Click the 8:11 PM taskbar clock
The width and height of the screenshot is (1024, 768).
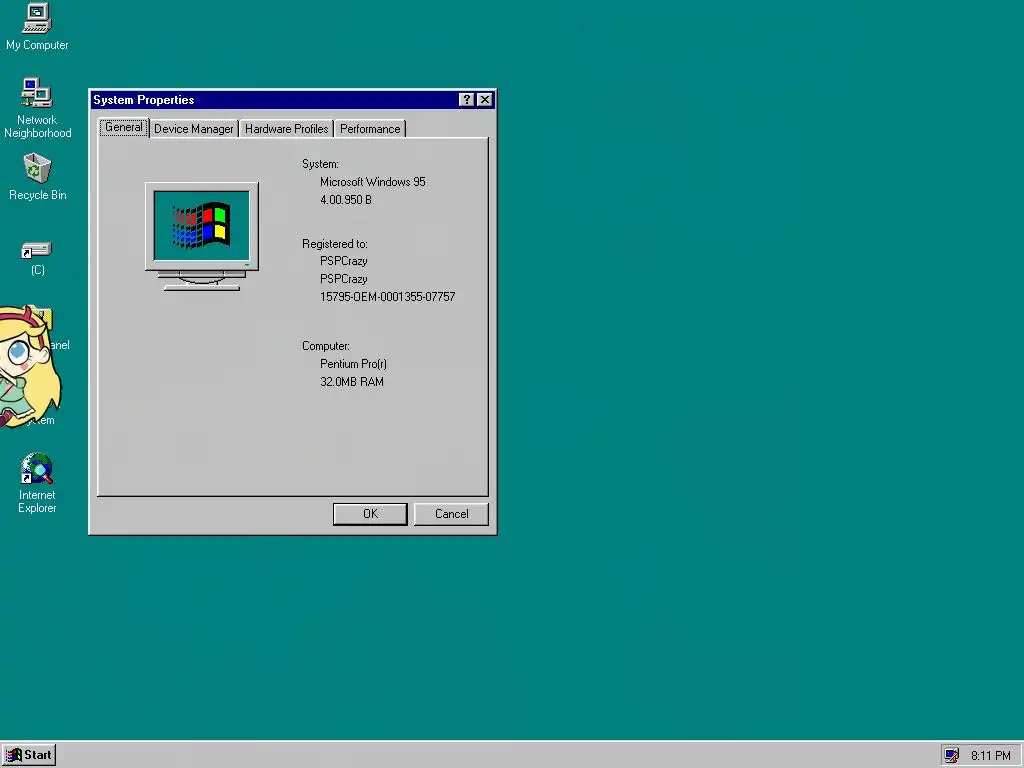pos(991,756)
